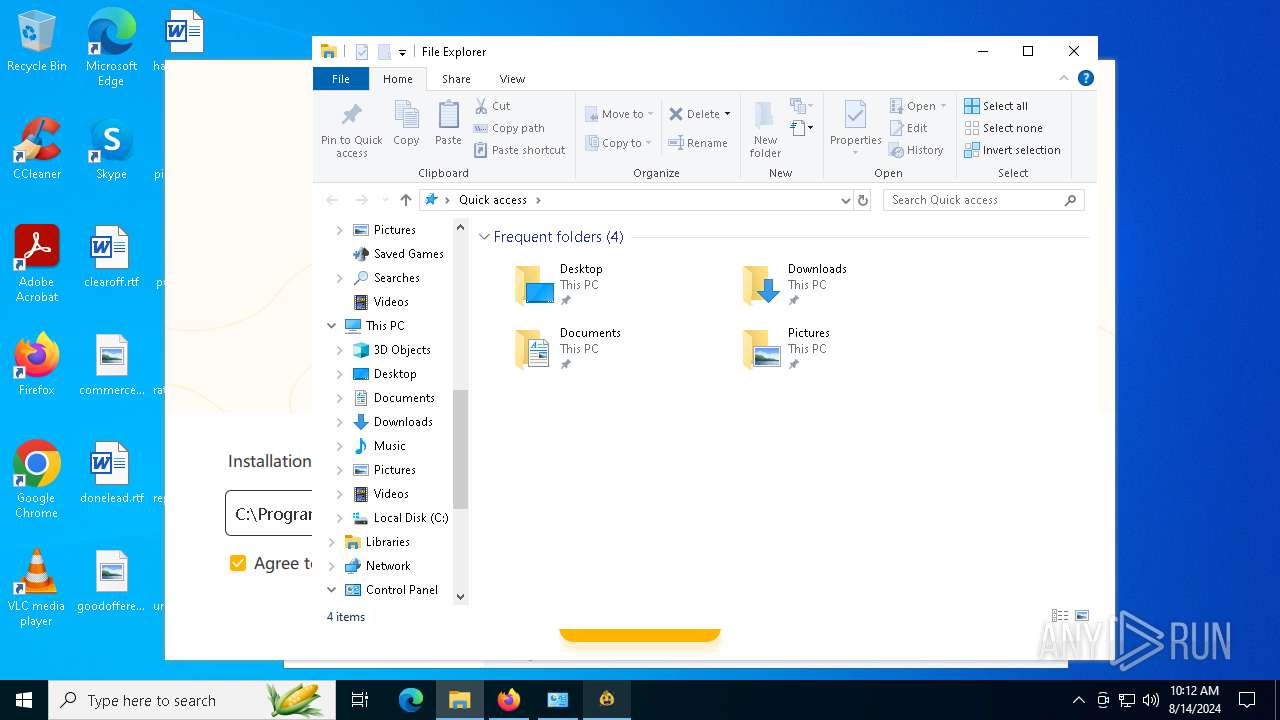
Task: Open Delete dropdown arrow
Action: click(727, 114)
